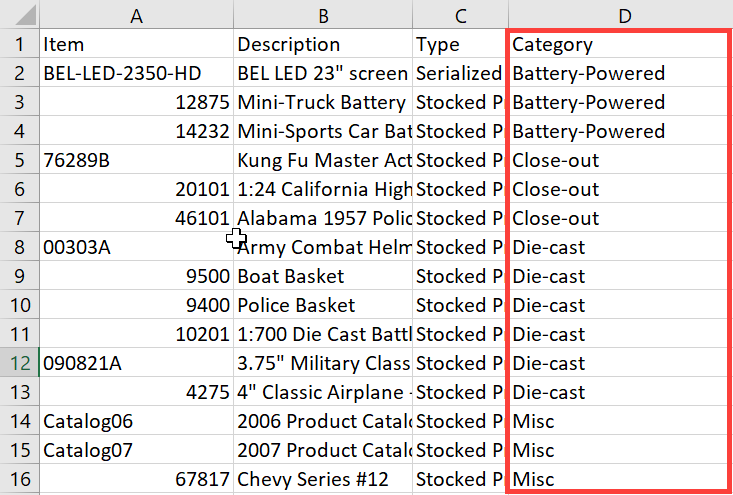Select column D header

[x=620, y=15]
